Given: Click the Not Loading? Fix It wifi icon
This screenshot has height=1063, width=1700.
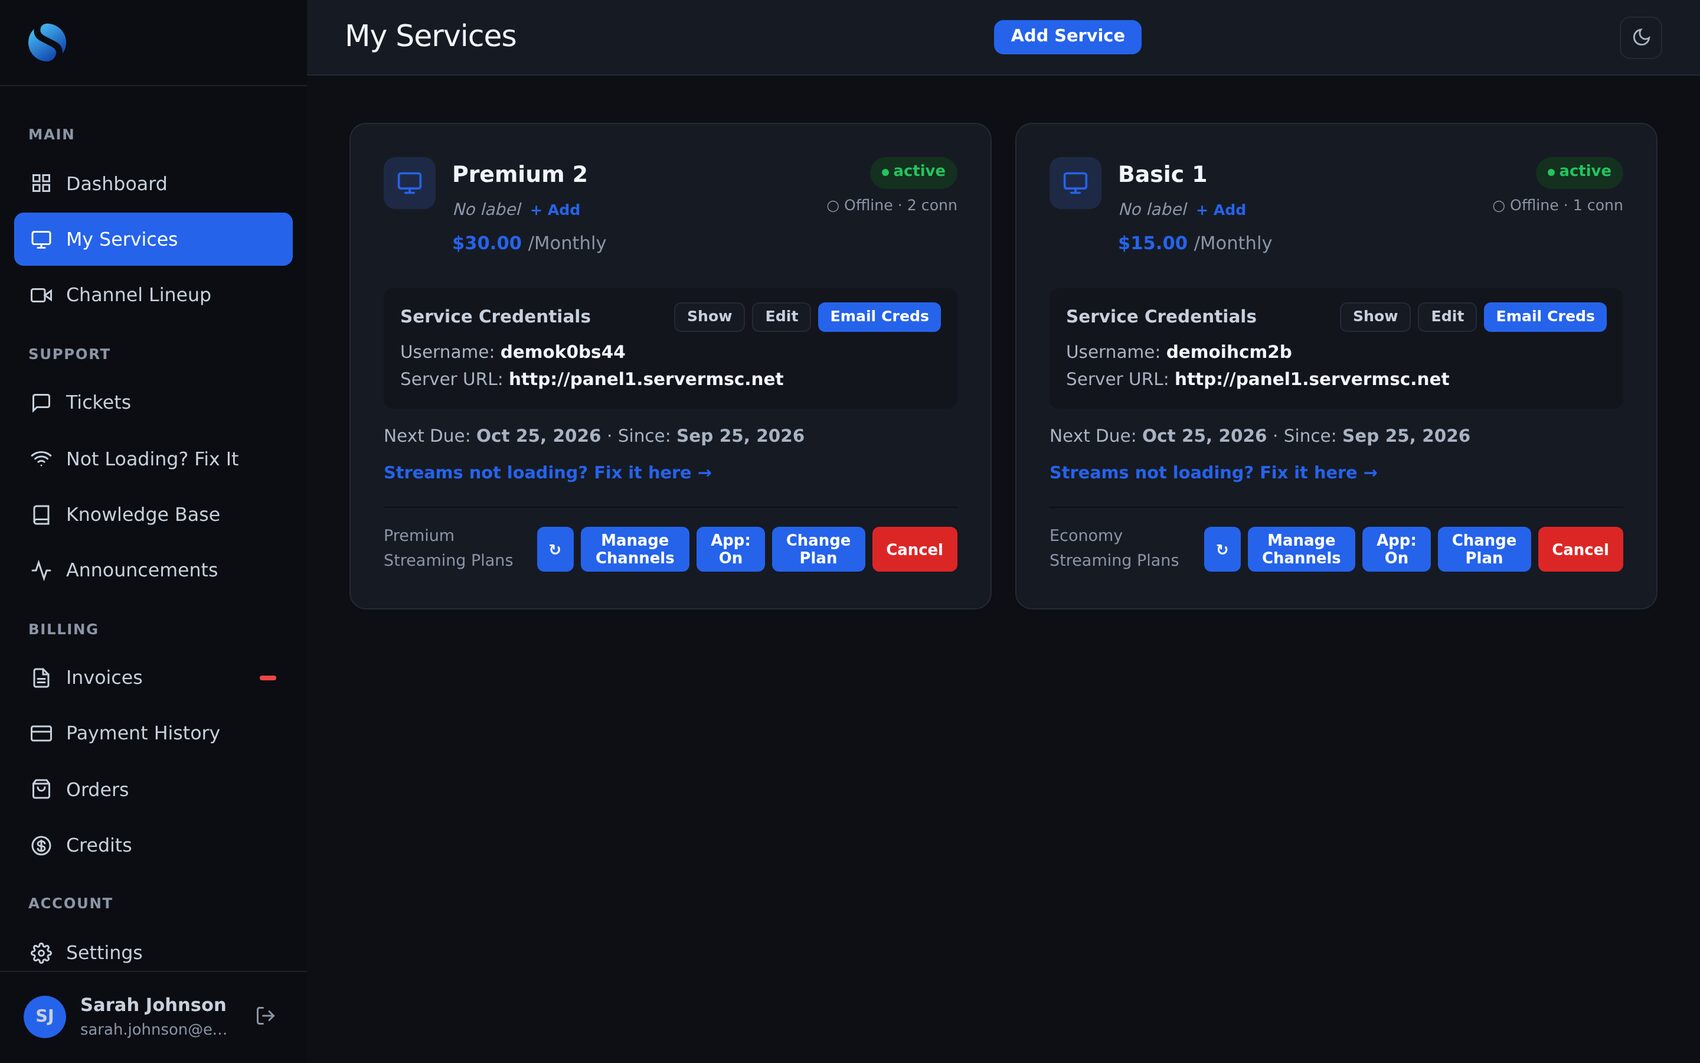Looking at the screenshot, I should 41,459.
